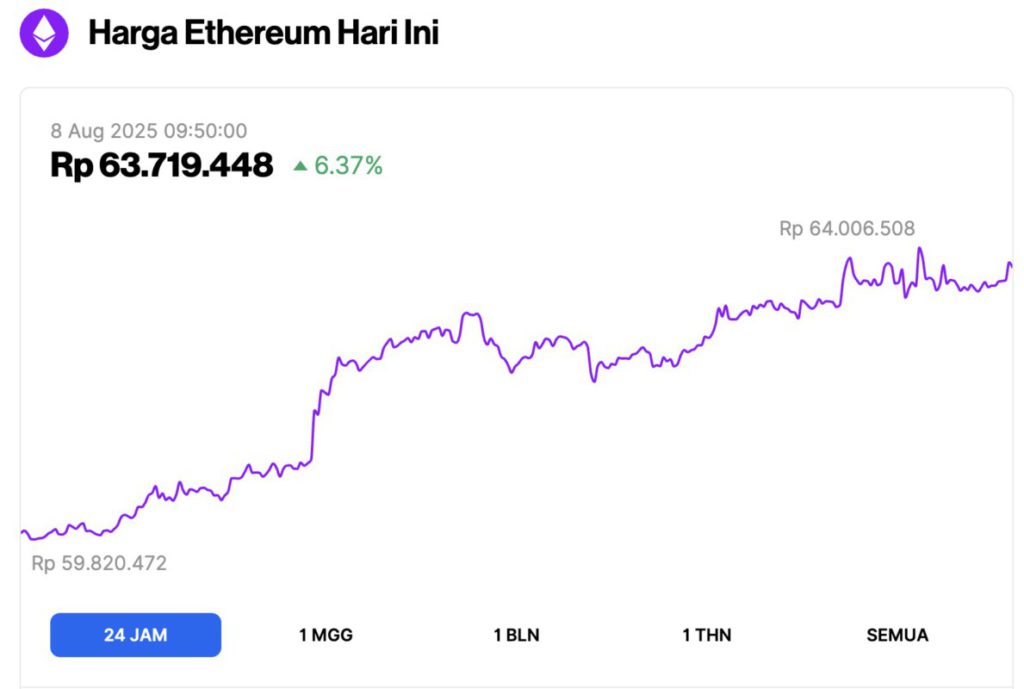Select the 1 THN period
The image size is (1024, 689).
(x=706, y=634)
